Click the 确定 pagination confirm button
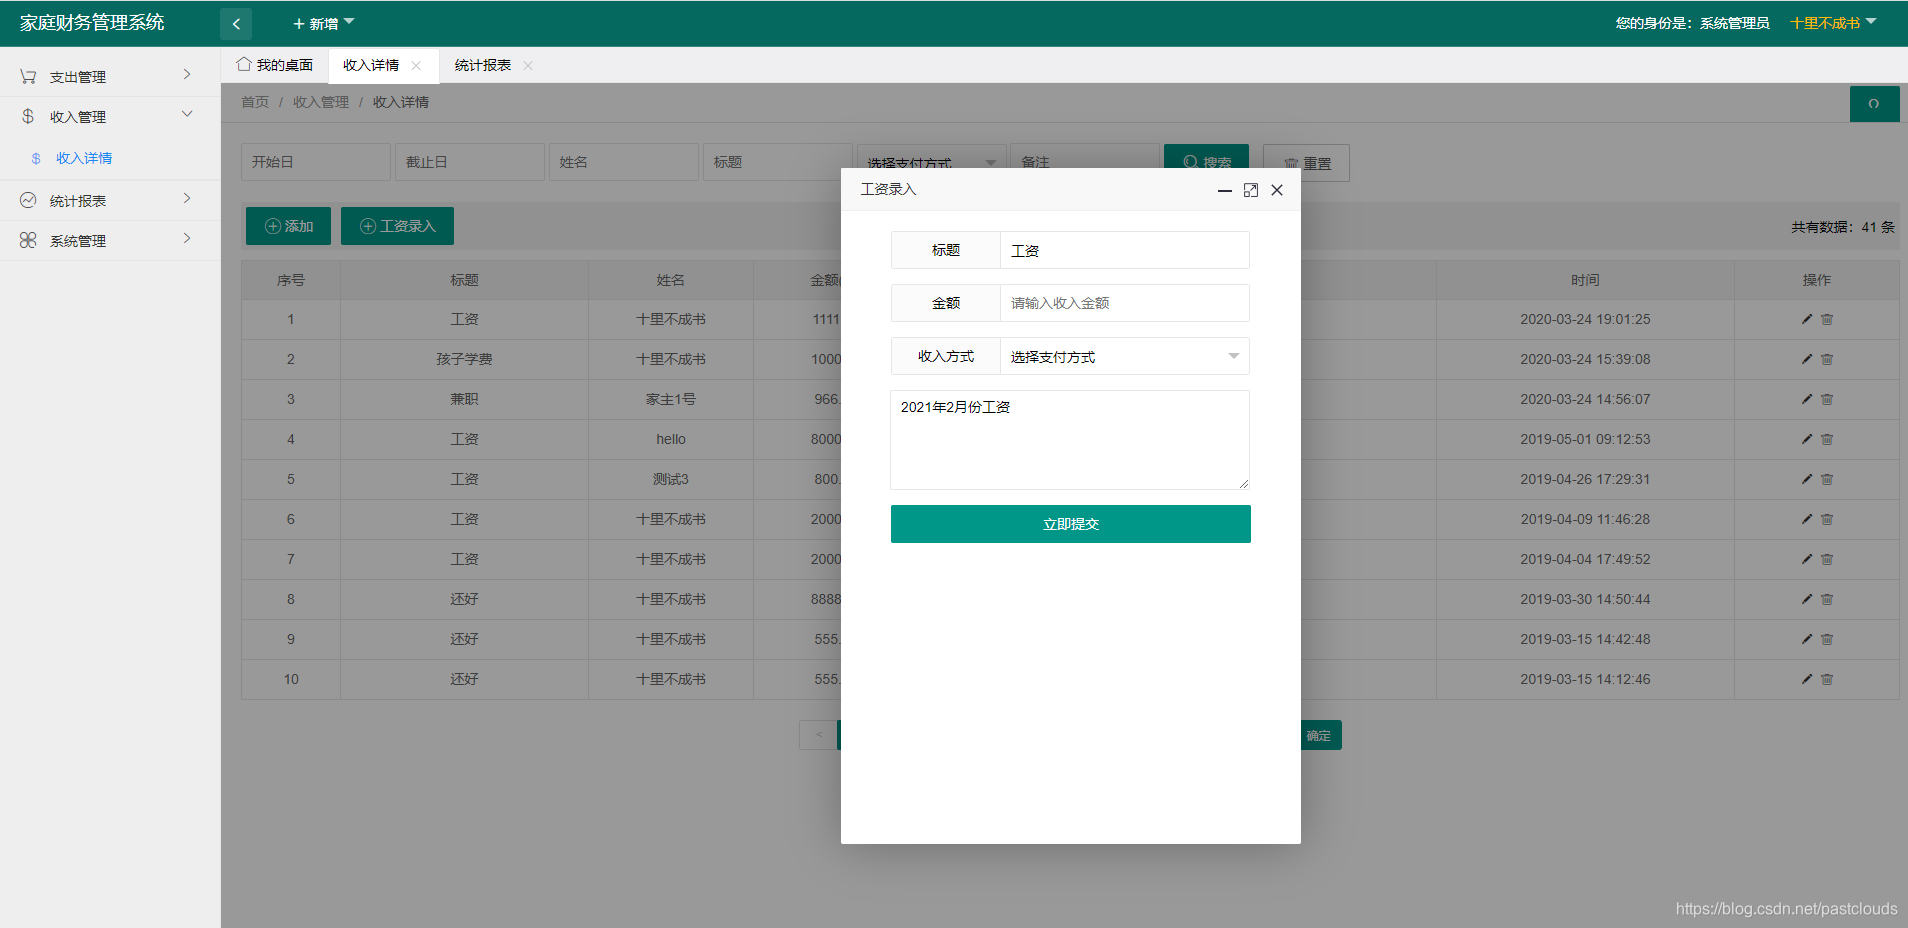Image resolution: width=1908 pixels, height=928 pixels. pyautogui.click(x=1320, y=735)
